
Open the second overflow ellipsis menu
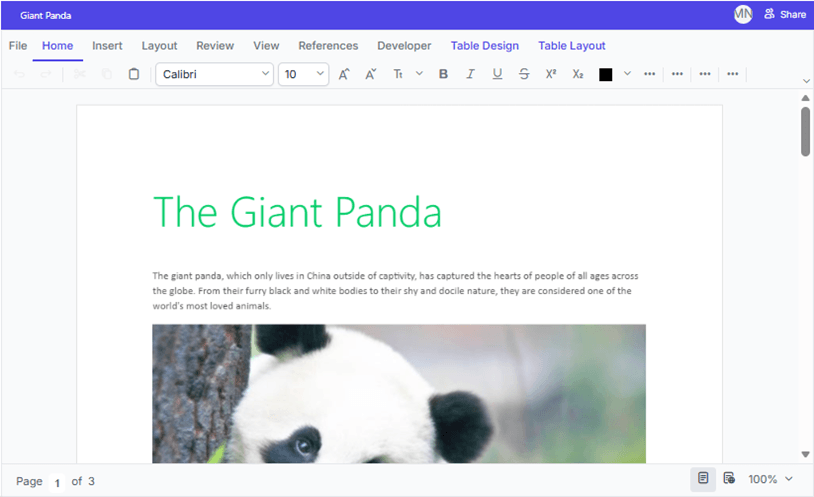tap(677, 74)
